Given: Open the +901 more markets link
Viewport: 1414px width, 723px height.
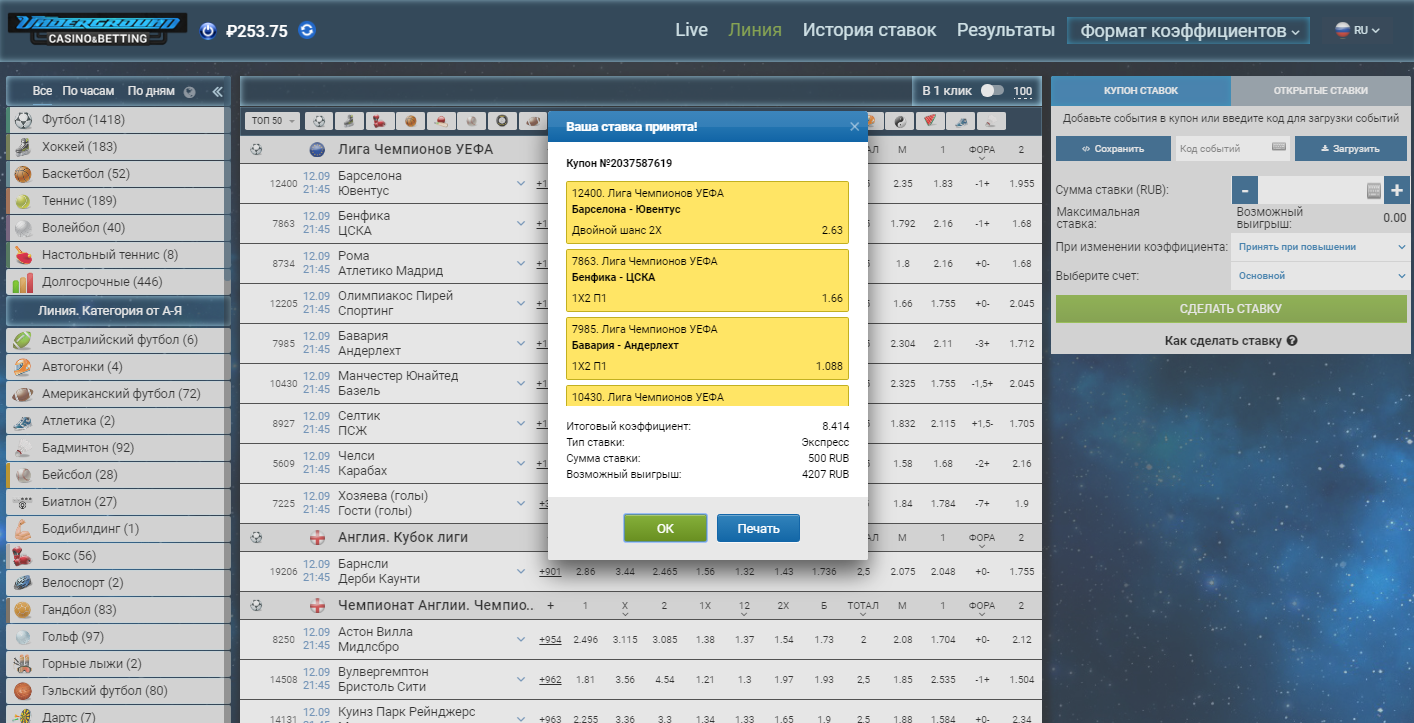Looking at the screenshot, I should coord(550,571).
